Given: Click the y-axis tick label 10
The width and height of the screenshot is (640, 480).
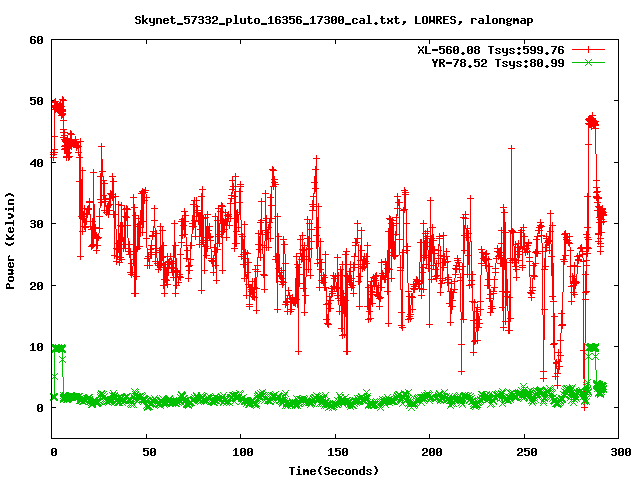Looking at the screenshot, I should [x=37, y=347].
